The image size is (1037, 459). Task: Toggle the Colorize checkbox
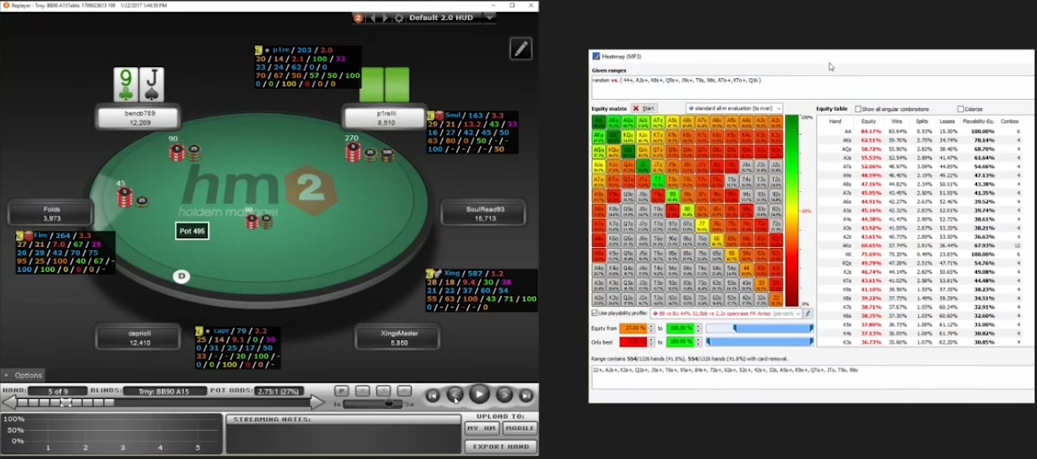[960, 109]
